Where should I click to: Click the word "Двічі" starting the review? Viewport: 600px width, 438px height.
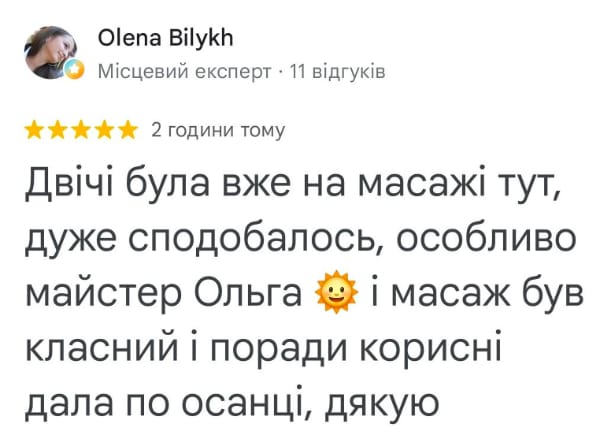[69, 182]
